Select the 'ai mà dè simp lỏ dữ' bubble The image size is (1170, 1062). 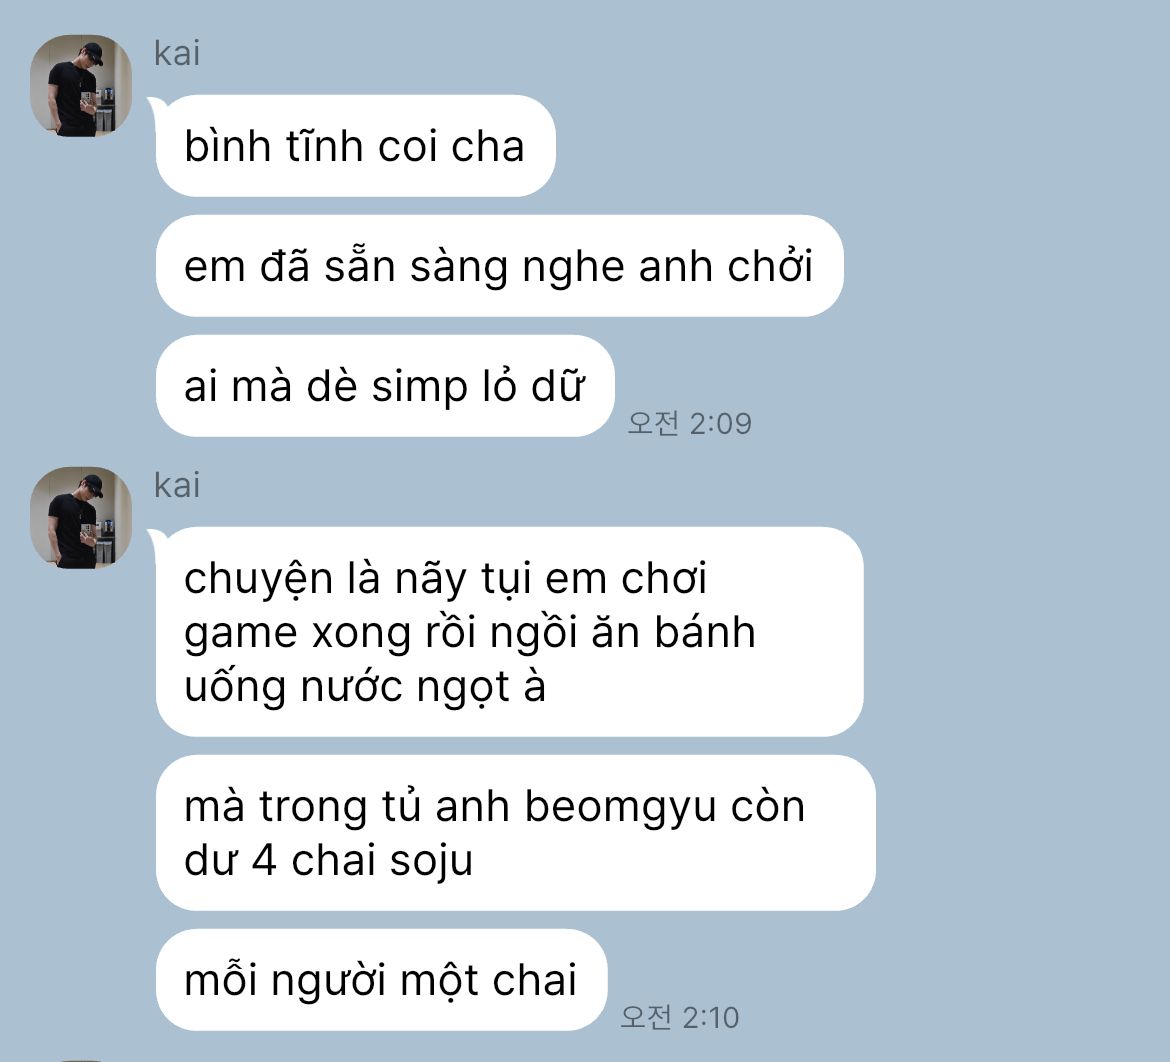(384, 386)
